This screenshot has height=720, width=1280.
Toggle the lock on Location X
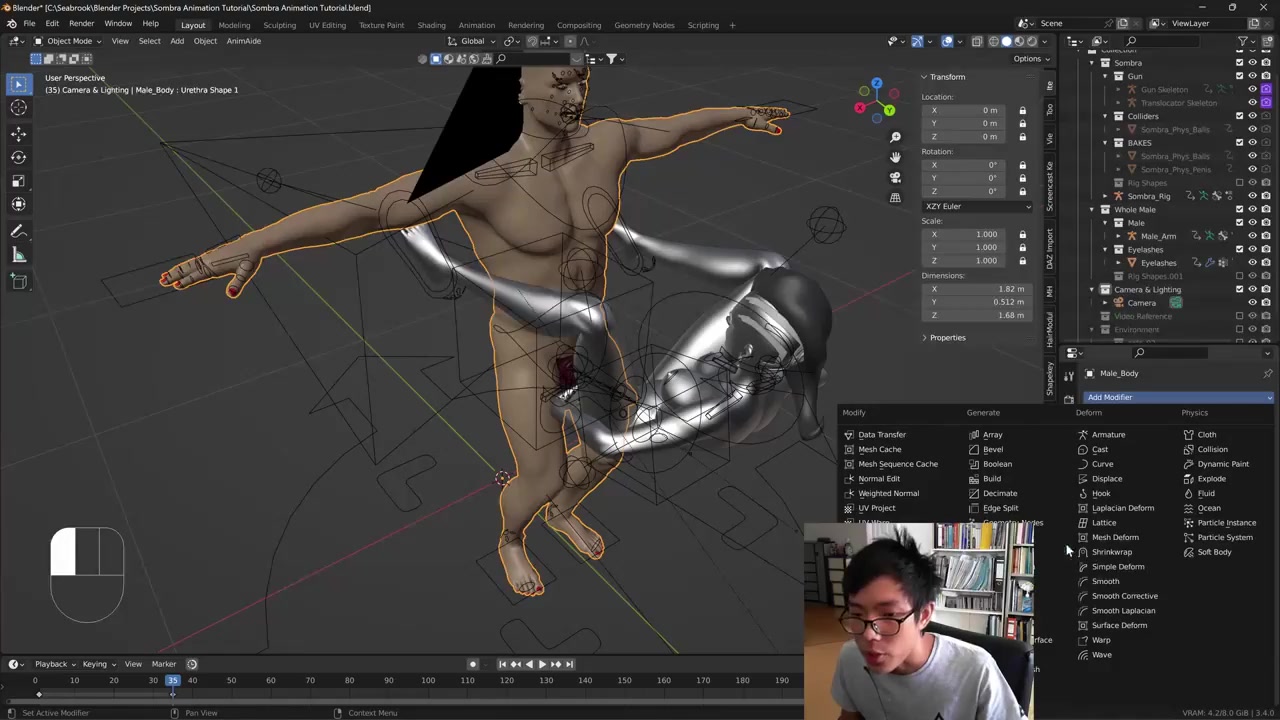(x=1022, y=110)
